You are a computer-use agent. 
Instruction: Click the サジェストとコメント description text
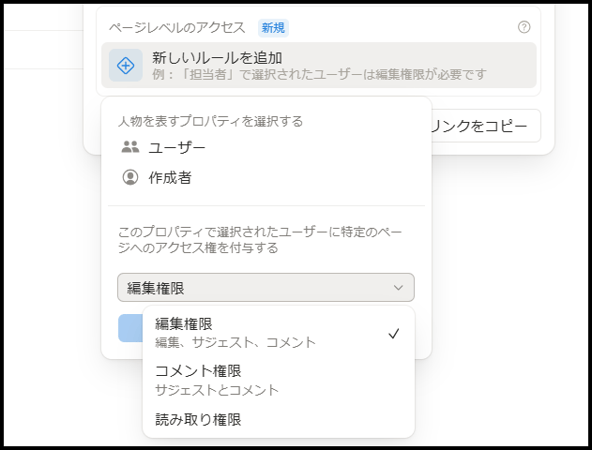[x=217, y=390]
